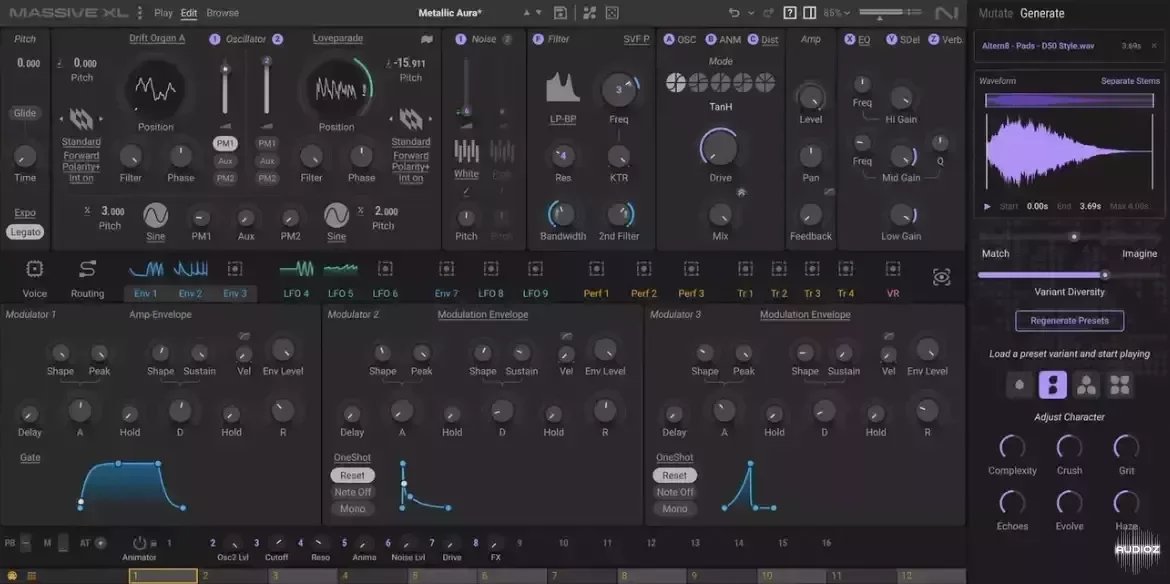This screenshot has width=1170, height=584.
Task: Open the undo history dropdown chevron
Action: click(x=751, y=13)
